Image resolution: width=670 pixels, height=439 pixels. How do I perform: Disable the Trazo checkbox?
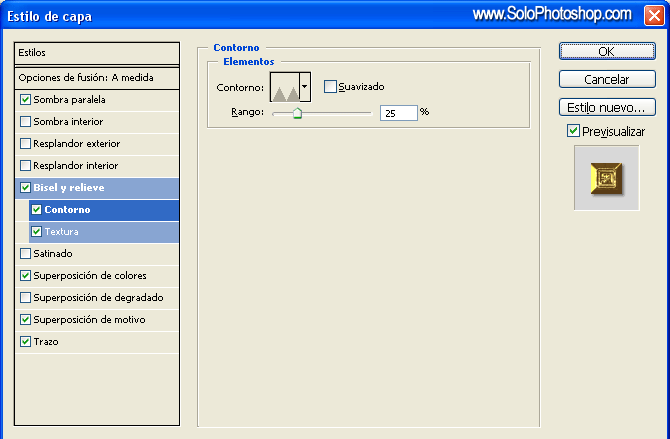[x=26, y=342]
